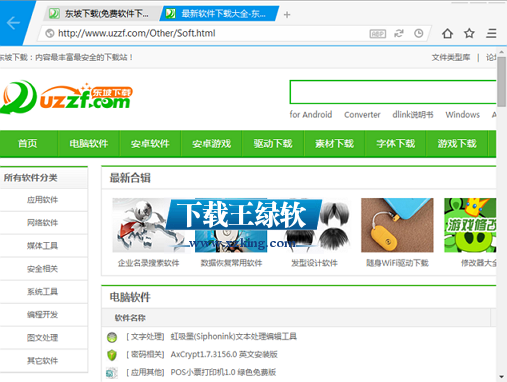This screenshot has height=382, width=507.
Task: Click the 文件类型库 link at top
Action: pos(451,58)
